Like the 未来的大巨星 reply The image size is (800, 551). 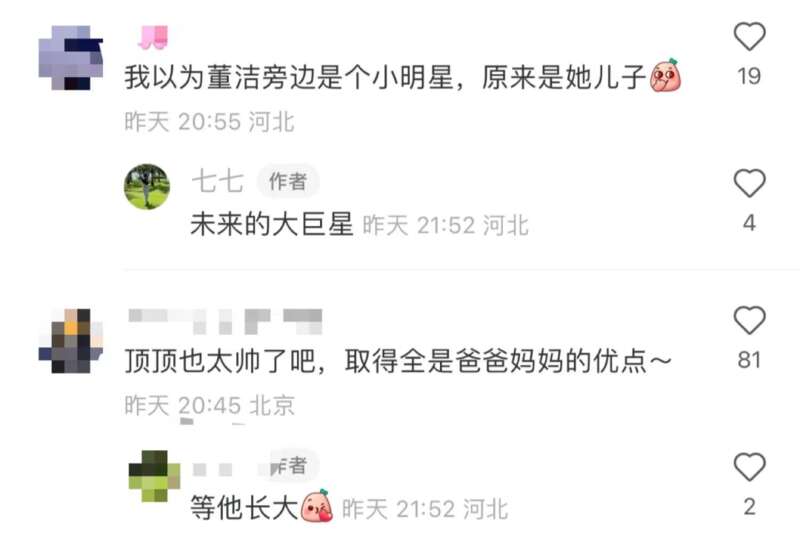point(749,183)
